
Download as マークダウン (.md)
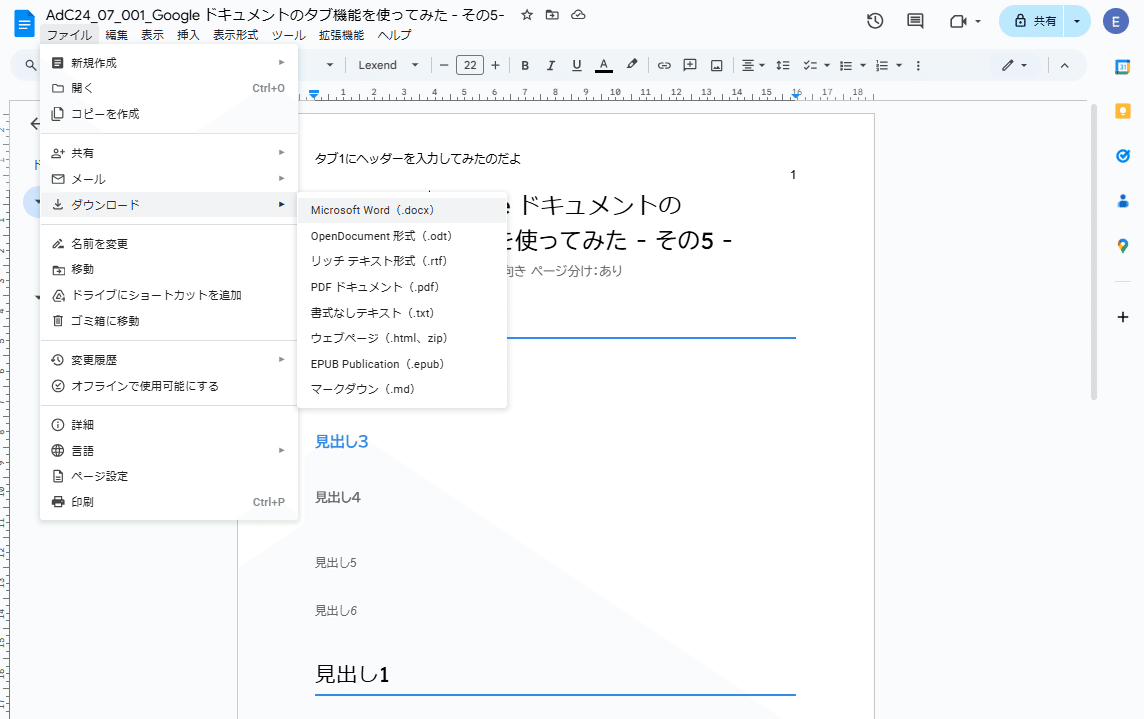click(x=402, y=389)
